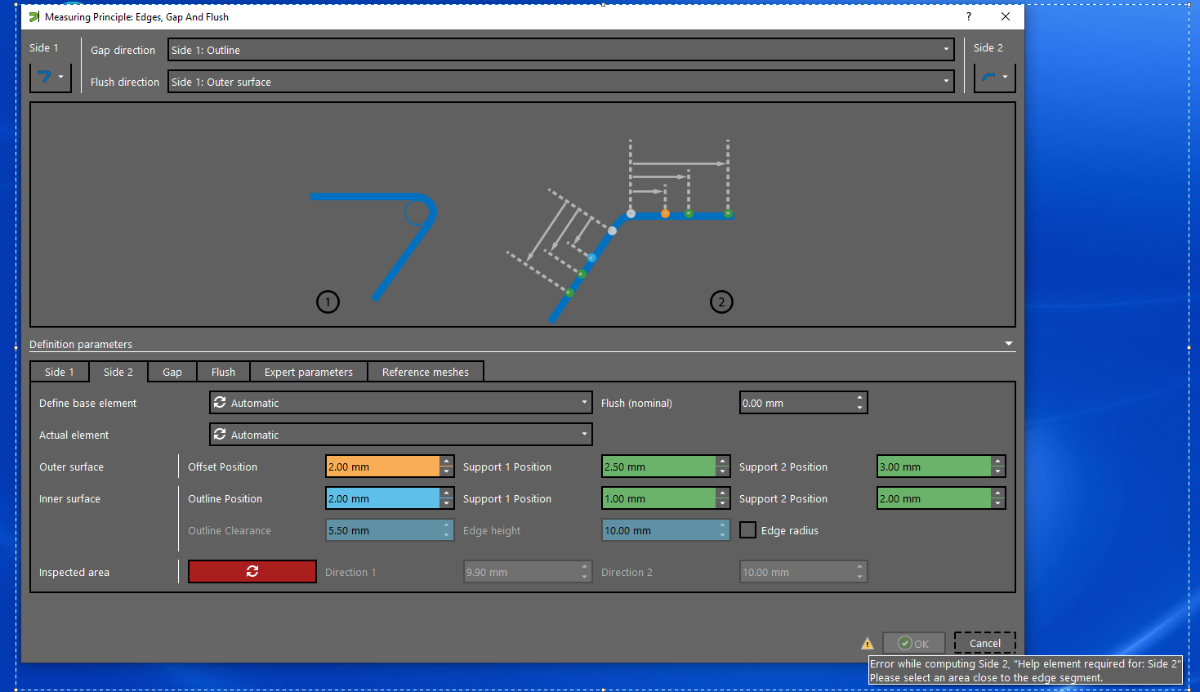Click circled number 2 in diagram
The image size is (1200, 692).
[x=720, y=301]
